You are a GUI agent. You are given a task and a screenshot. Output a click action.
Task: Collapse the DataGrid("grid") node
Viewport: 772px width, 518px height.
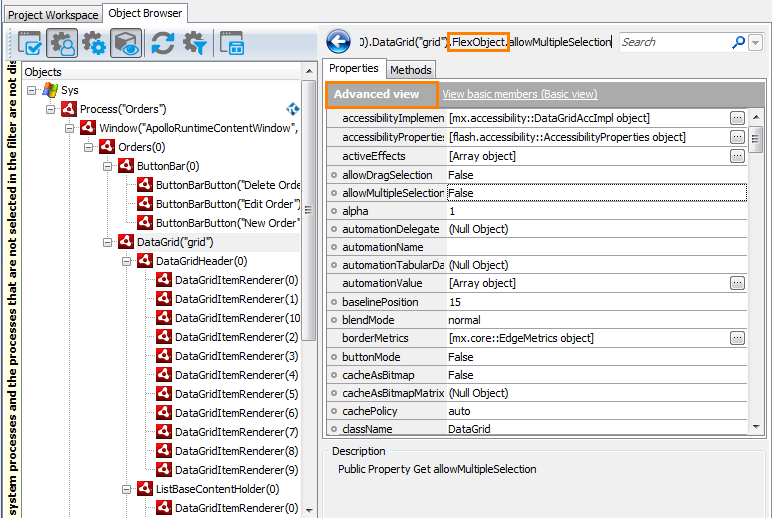point(108,242)
